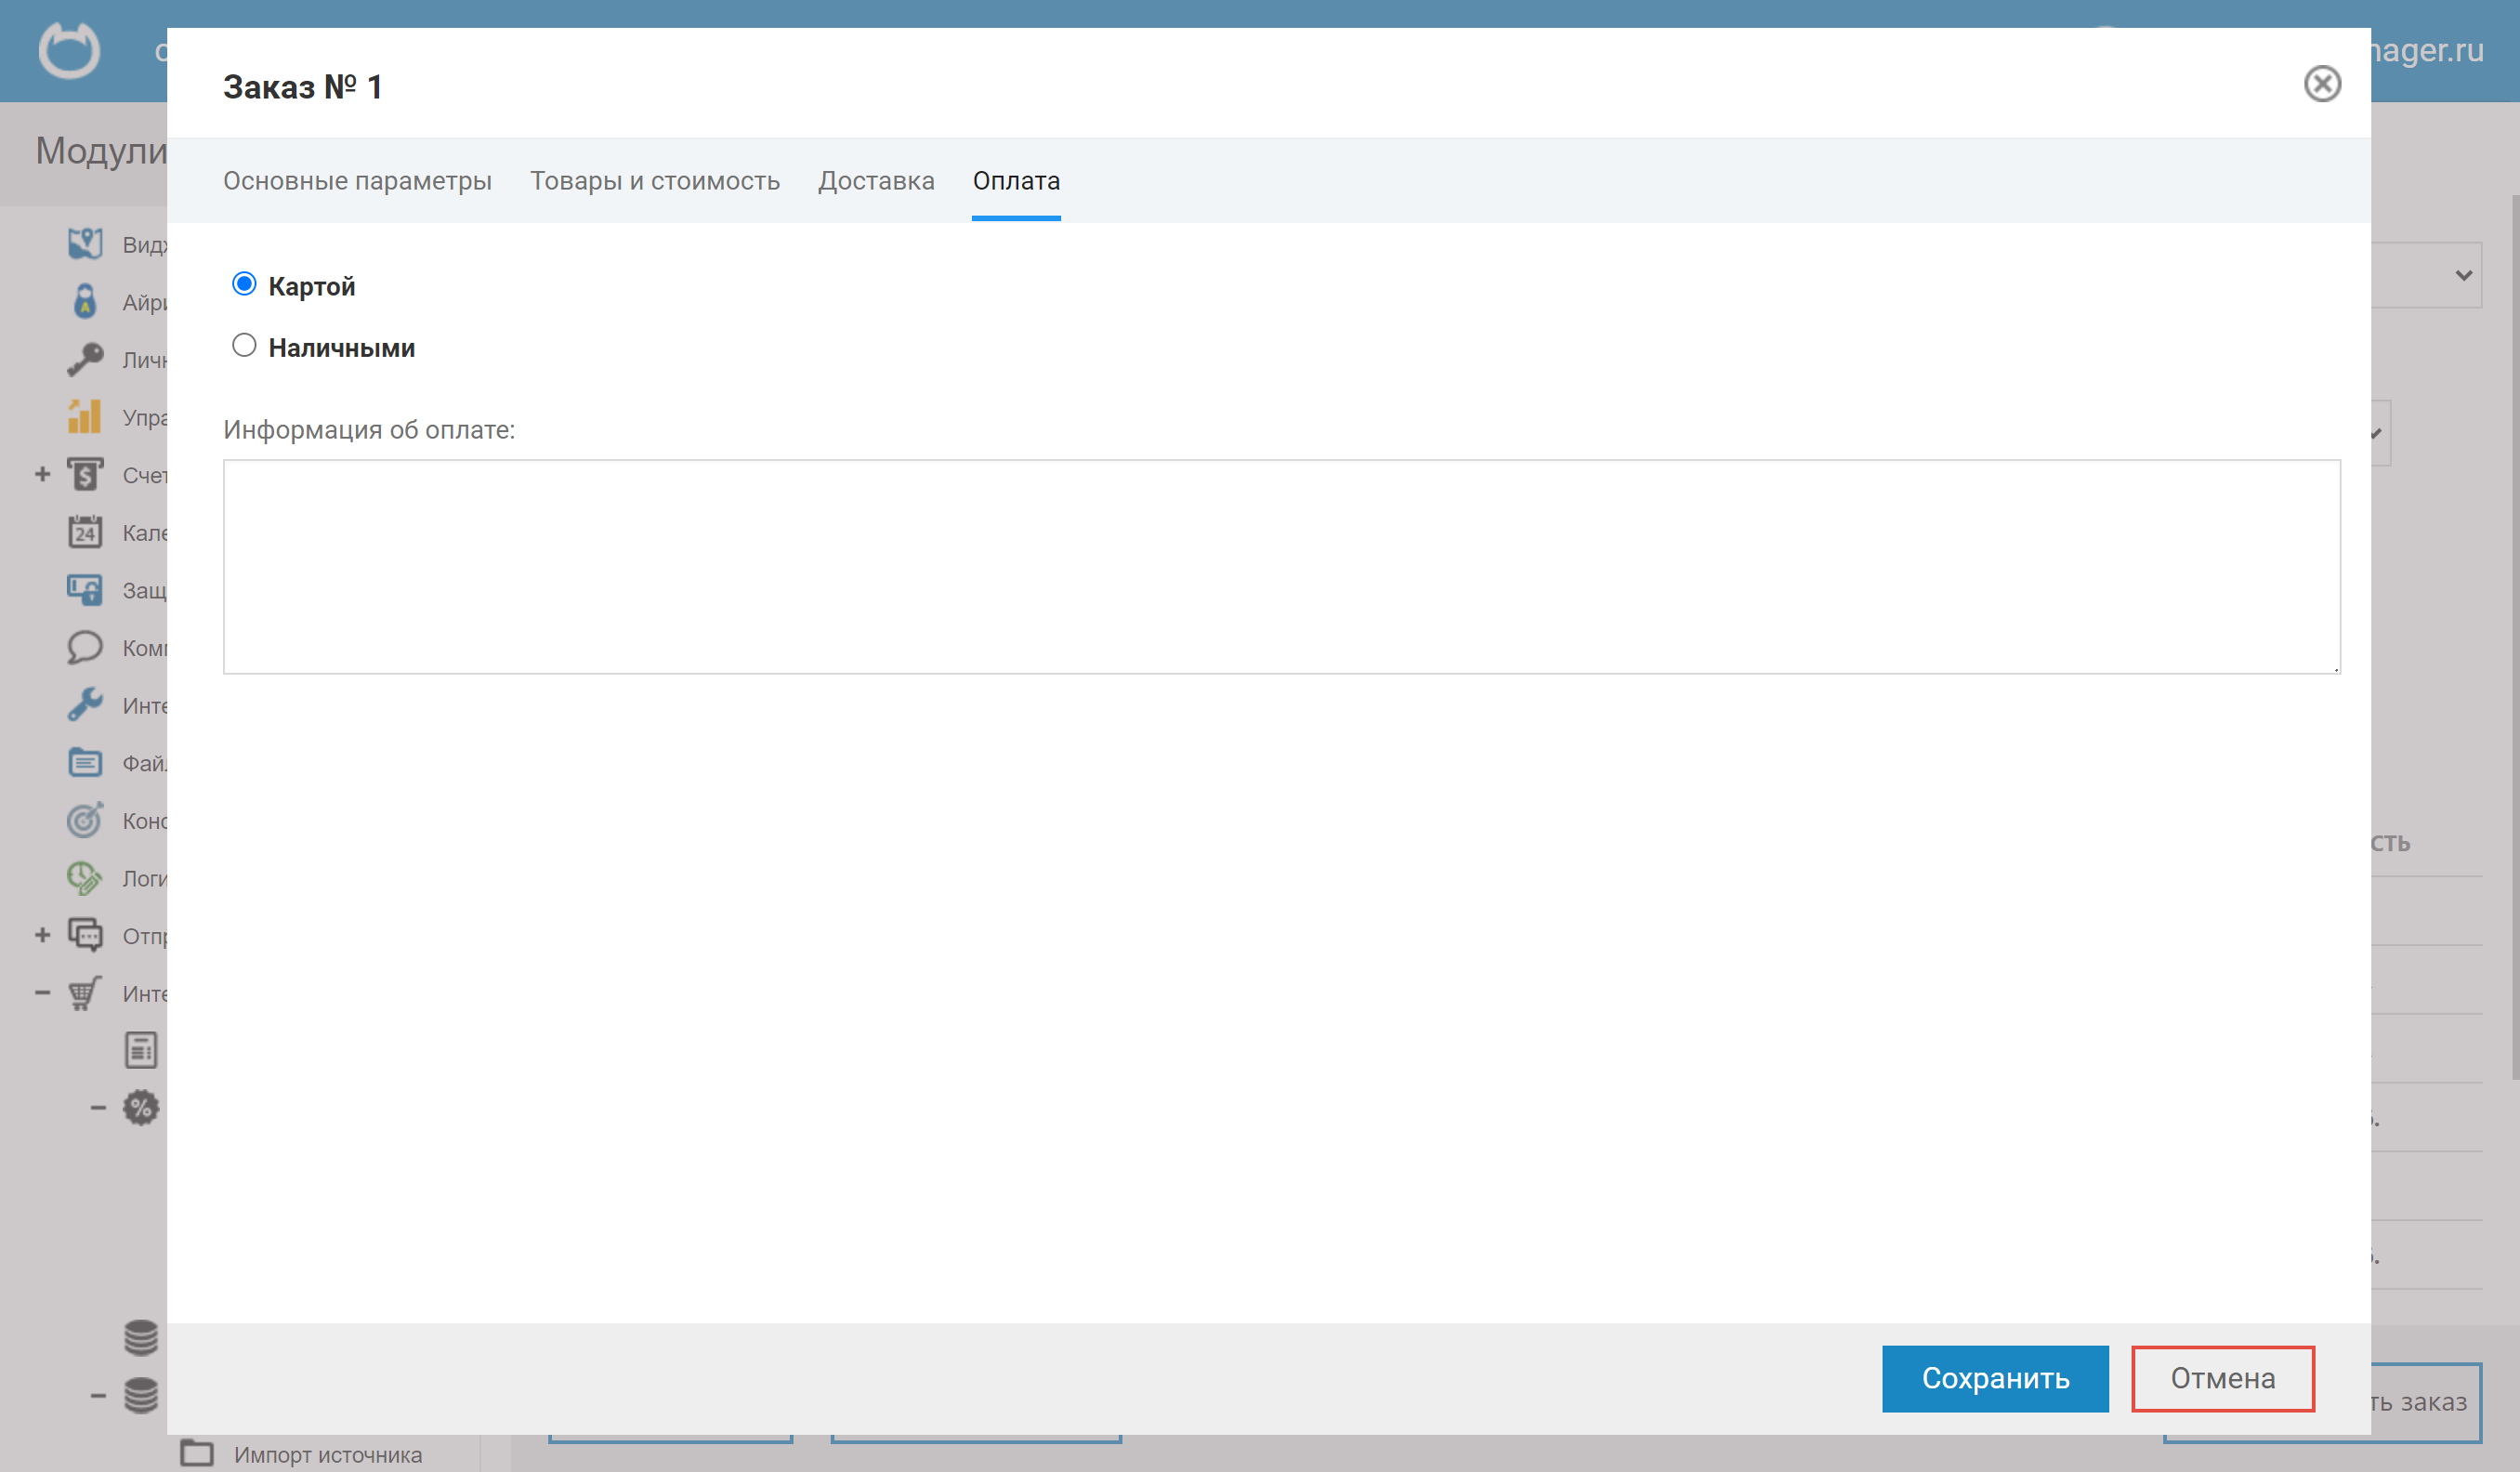Click the Отмена button
This screenshot has width=2520, height=1472.
click(2222, 1378)
